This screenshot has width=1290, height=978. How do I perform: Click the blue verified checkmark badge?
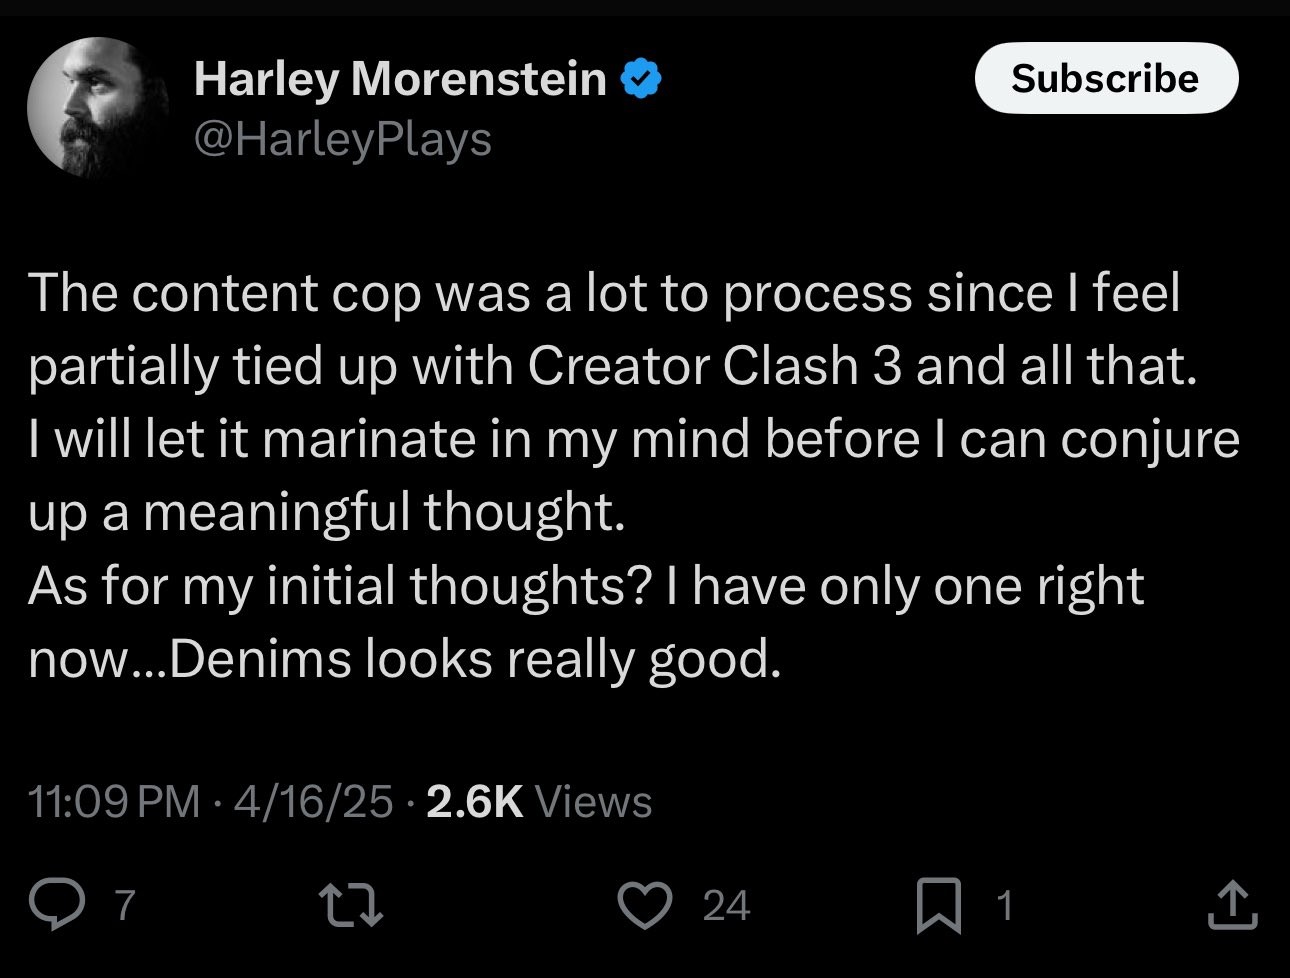point(642,79)
